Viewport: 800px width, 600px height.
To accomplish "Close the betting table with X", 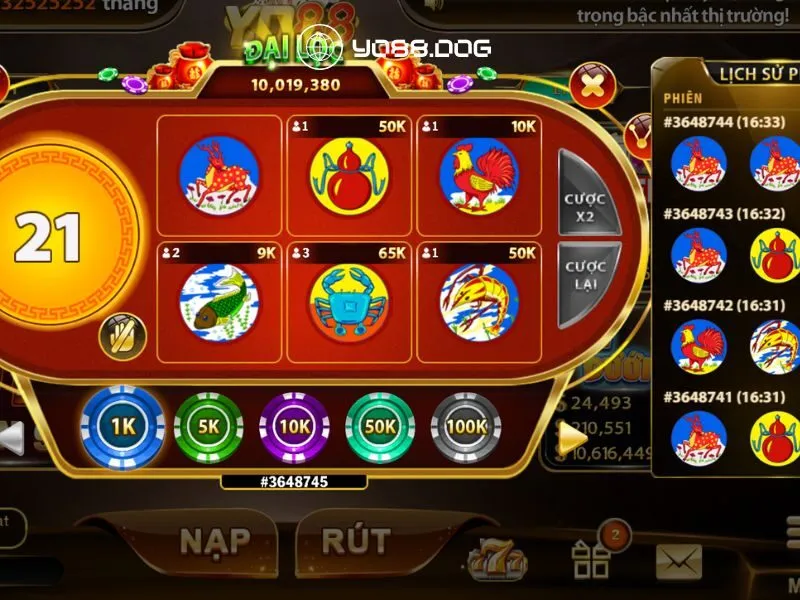I will click(x=592, y=85).
